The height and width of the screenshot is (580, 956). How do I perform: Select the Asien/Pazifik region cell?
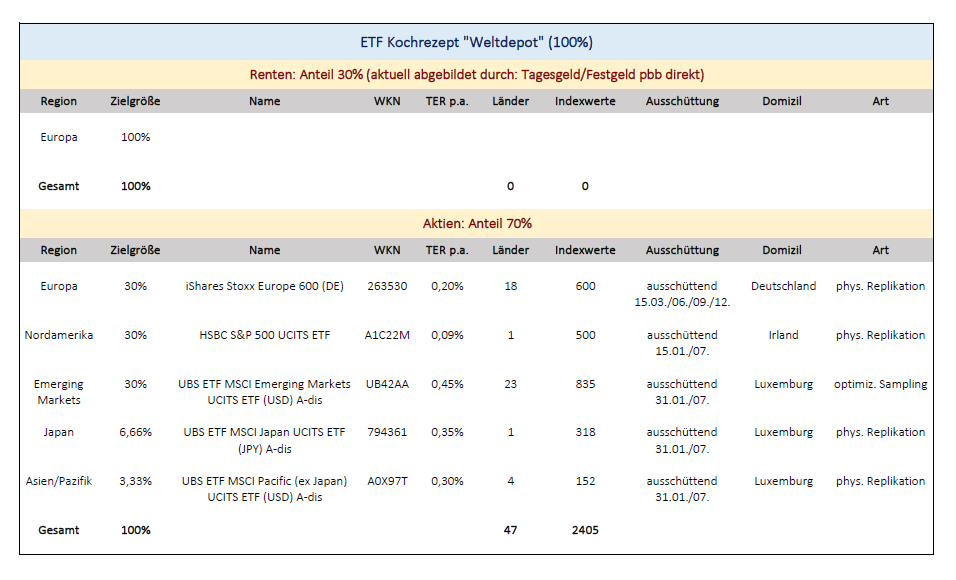(59, 481)
